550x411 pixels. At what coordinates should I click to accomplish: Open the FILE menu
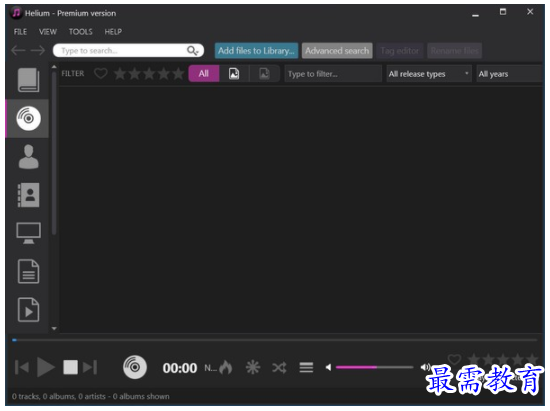coord(20,32)
